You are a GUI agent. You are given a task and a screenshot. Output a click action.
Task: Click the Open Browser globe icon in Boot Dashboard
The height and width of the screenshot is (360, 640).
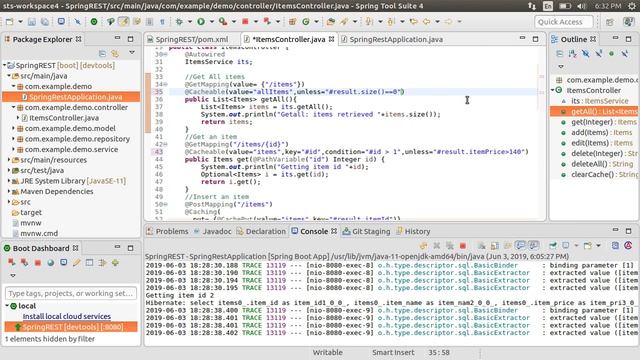click(51, 262)
